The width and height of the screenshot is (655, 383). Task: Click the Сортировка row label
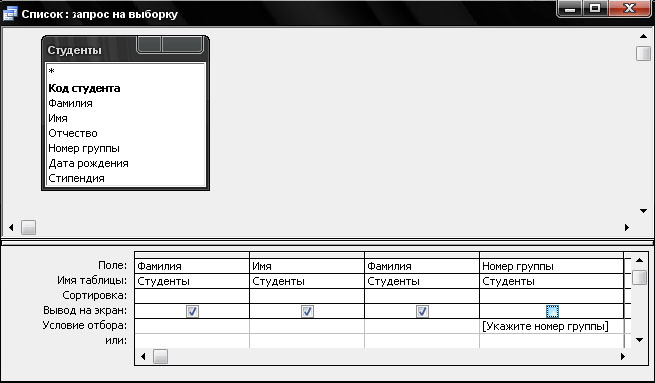94,295
